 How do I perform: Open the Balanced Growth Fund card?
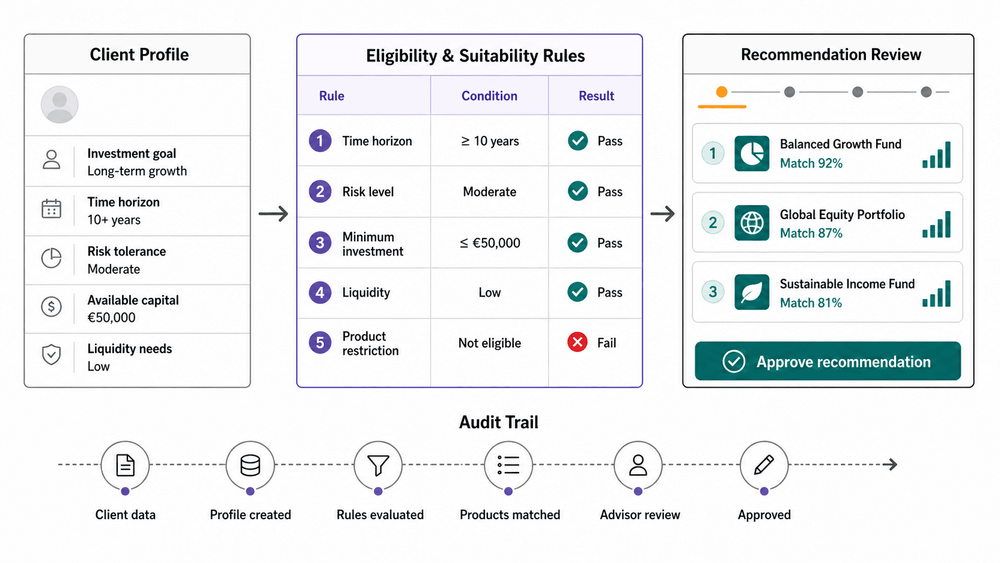pyautogui.click(x=827, y=153)
